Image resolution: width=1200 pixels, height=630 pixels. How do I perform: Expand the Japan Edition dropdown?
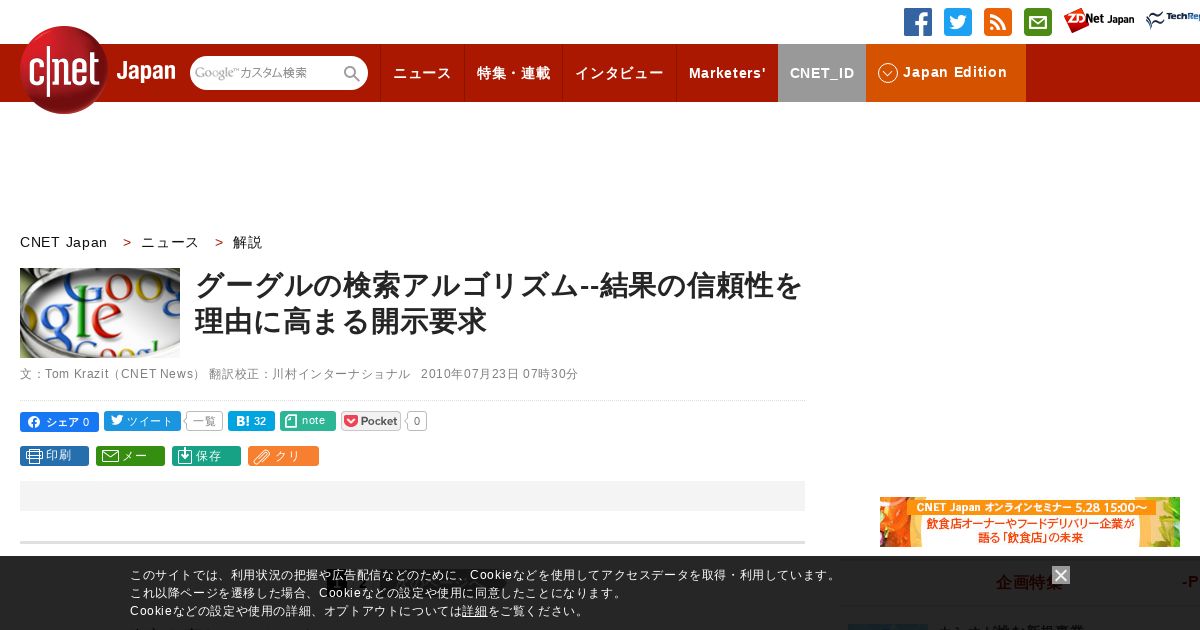(946, 73)
